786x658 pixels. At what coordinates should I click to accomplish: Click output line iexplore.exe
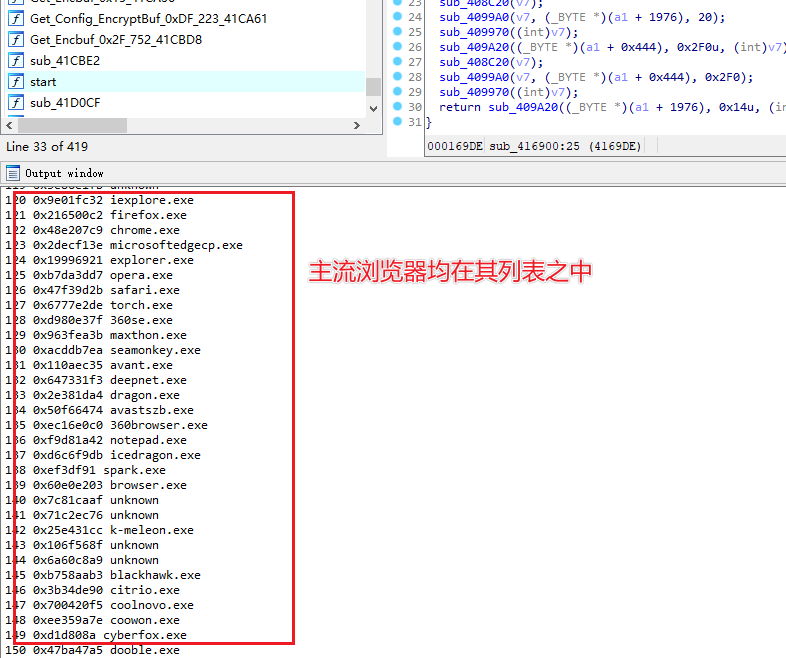[99, 200]
